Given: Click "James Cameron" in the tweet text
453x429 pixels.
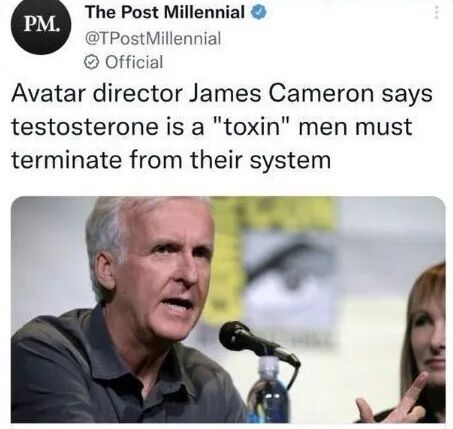Looking at the screenshot, I should [x=282, y=94].
